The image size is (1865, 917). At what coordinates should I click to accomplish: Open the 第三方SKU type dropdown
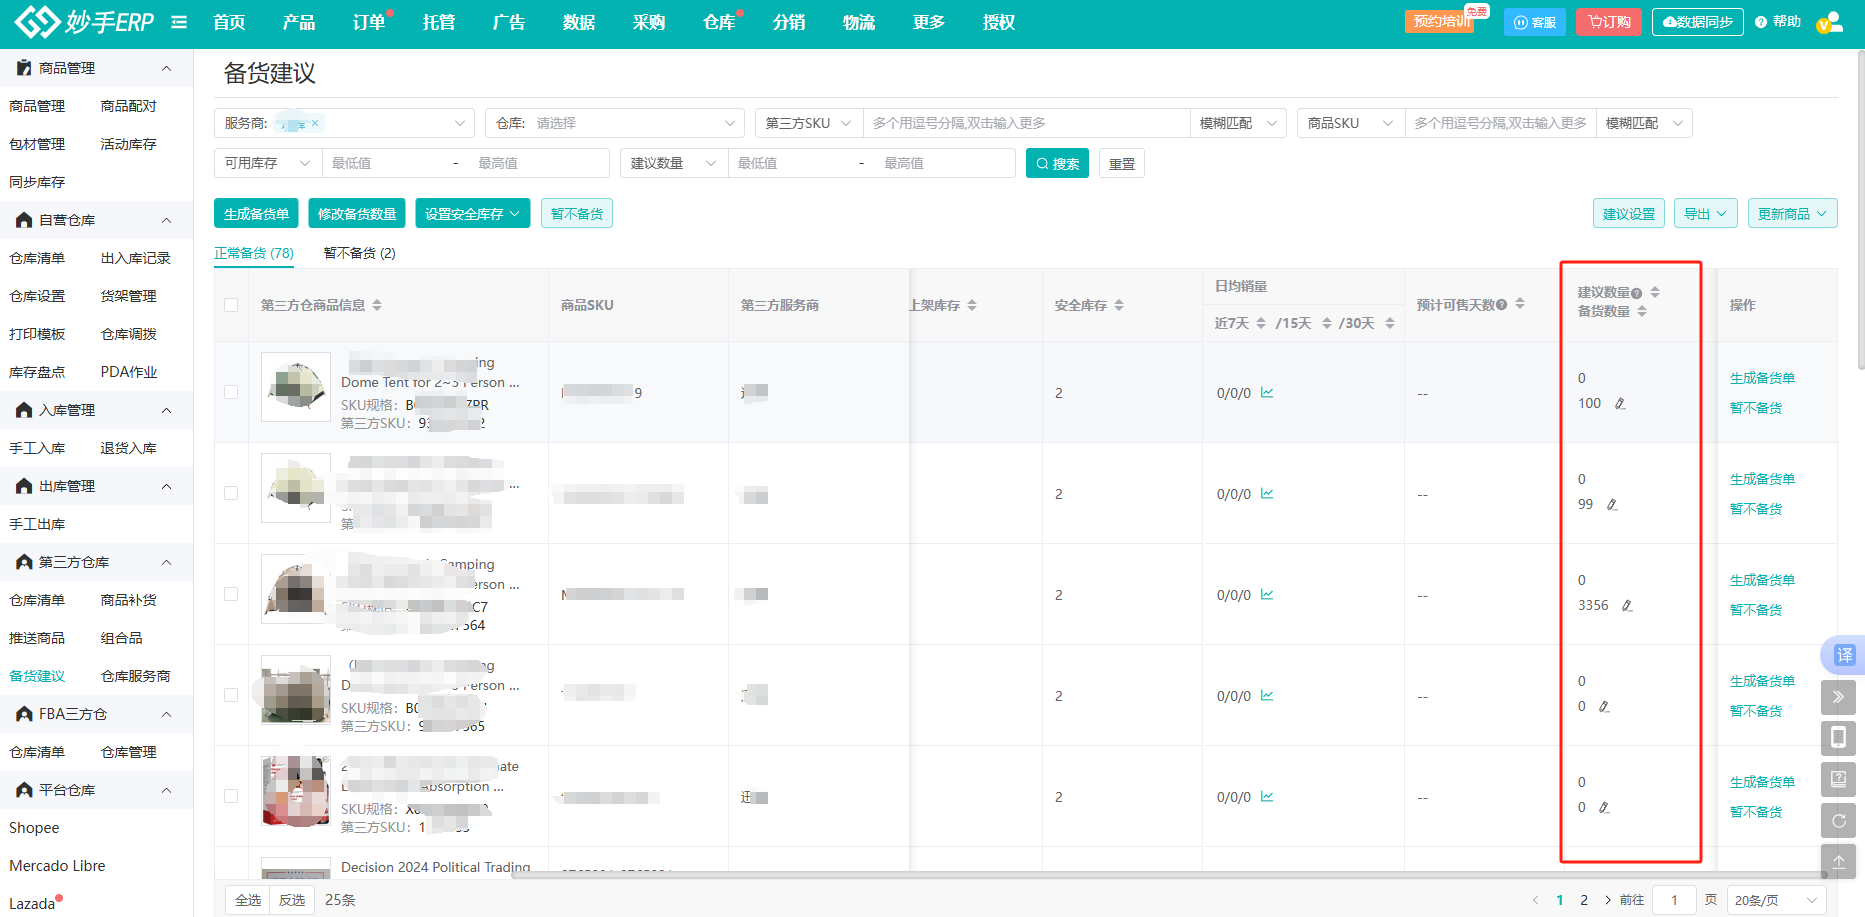tap(809, 123)
